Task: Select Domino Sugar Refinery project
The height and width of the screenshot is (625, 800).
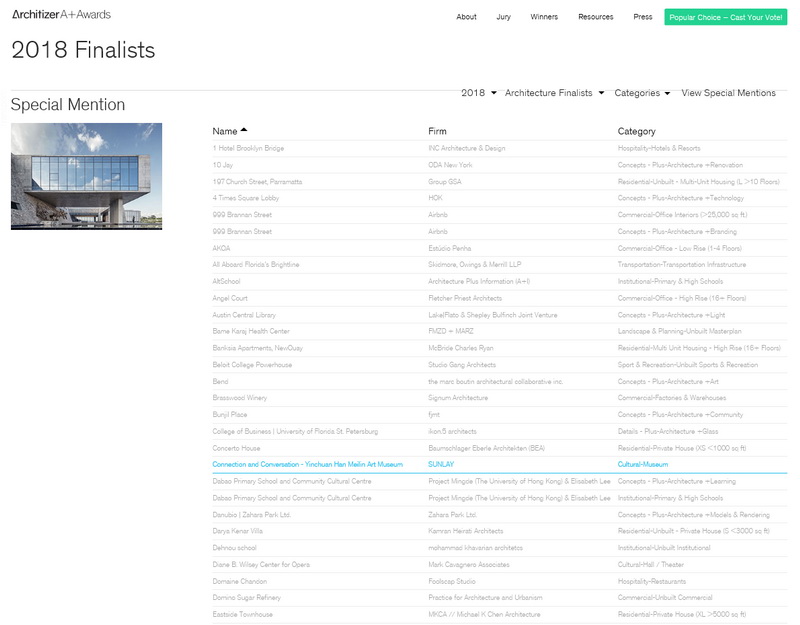Action: pos(246,597)
